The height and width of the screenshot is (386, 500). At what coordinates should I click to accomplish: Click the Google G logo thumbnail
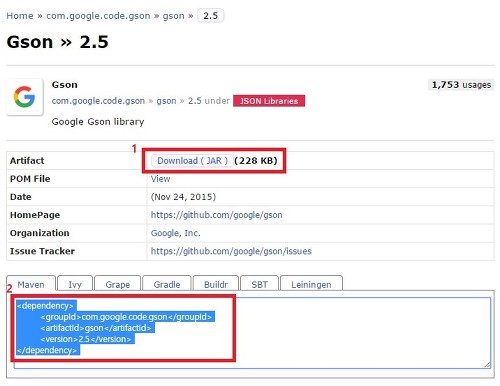point(25,97)
